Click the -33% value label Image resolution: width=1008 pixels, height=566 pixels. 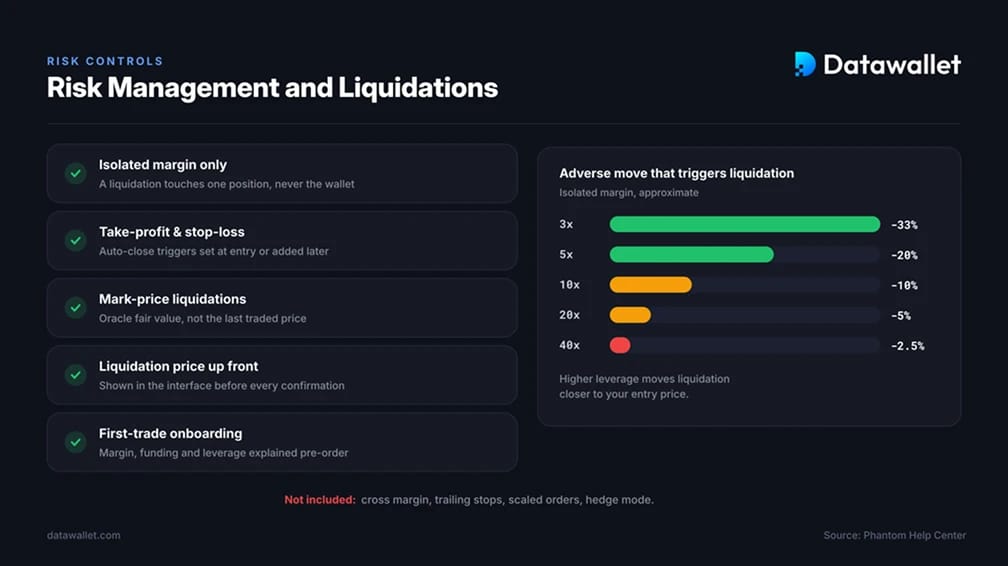[x=904, y=224]
